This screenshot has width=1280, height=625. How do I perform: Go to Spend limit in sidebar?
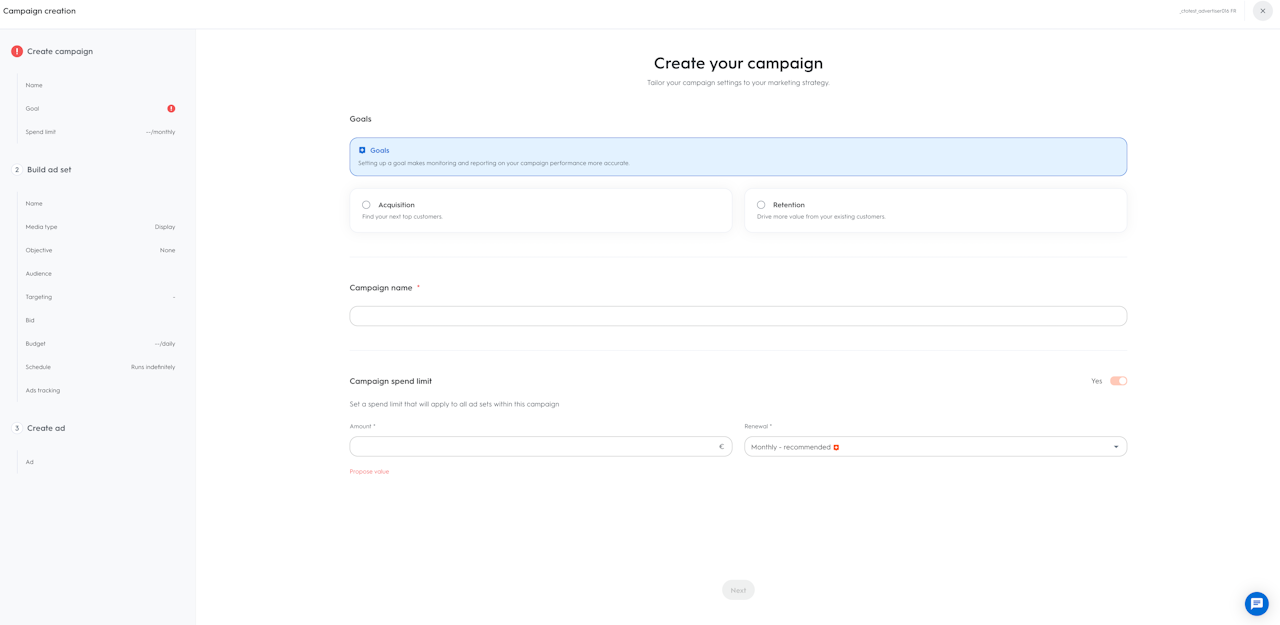tap(41, 132)
